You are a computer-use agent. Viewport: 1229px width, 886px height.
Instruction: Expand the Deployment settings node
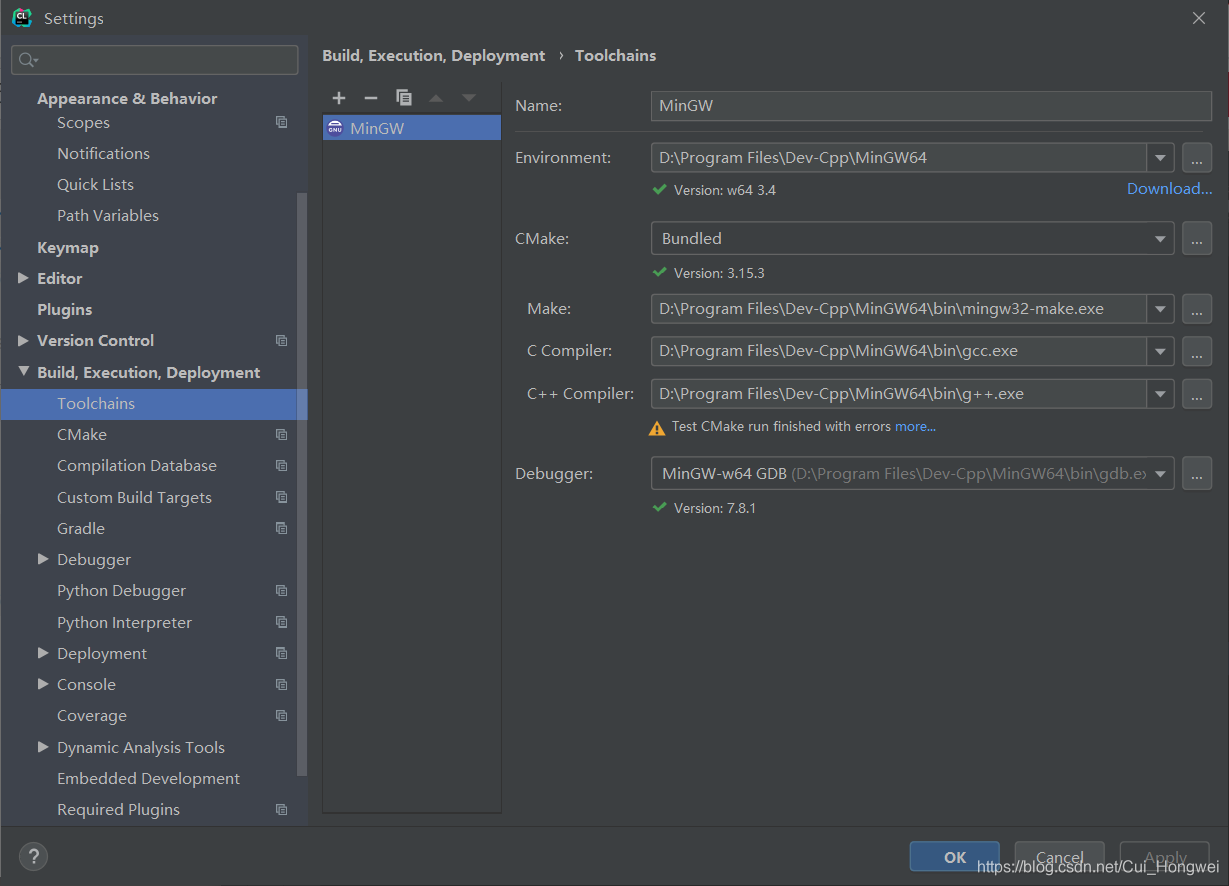coord(43,653)
